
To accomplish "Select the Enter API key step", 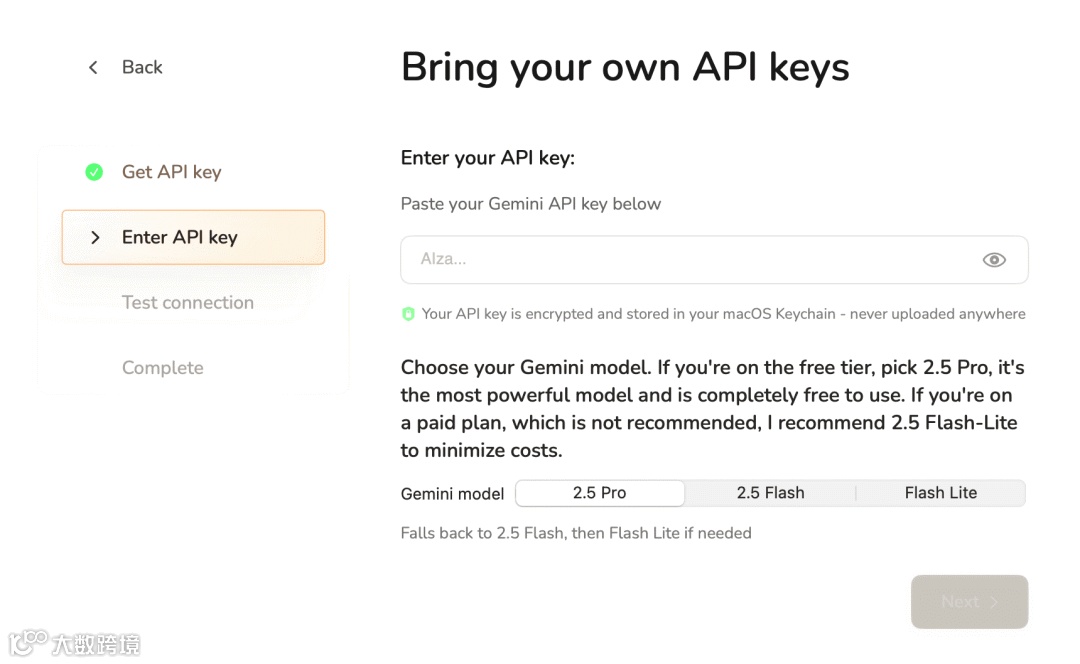I will coord(180,237).
